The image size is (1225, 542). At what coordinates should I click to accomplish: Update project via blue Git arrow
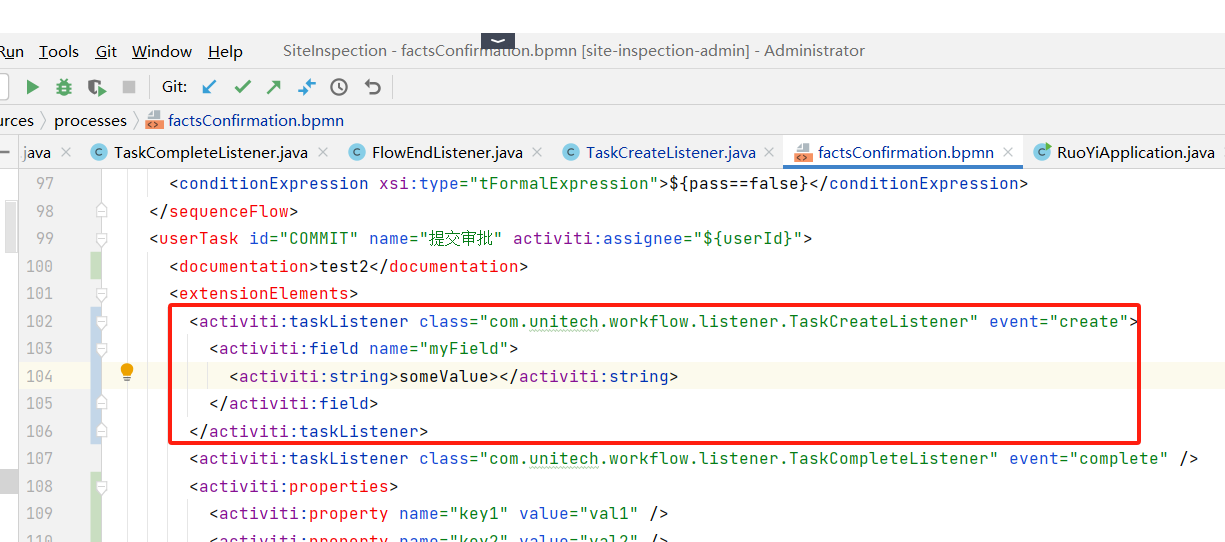209,87
